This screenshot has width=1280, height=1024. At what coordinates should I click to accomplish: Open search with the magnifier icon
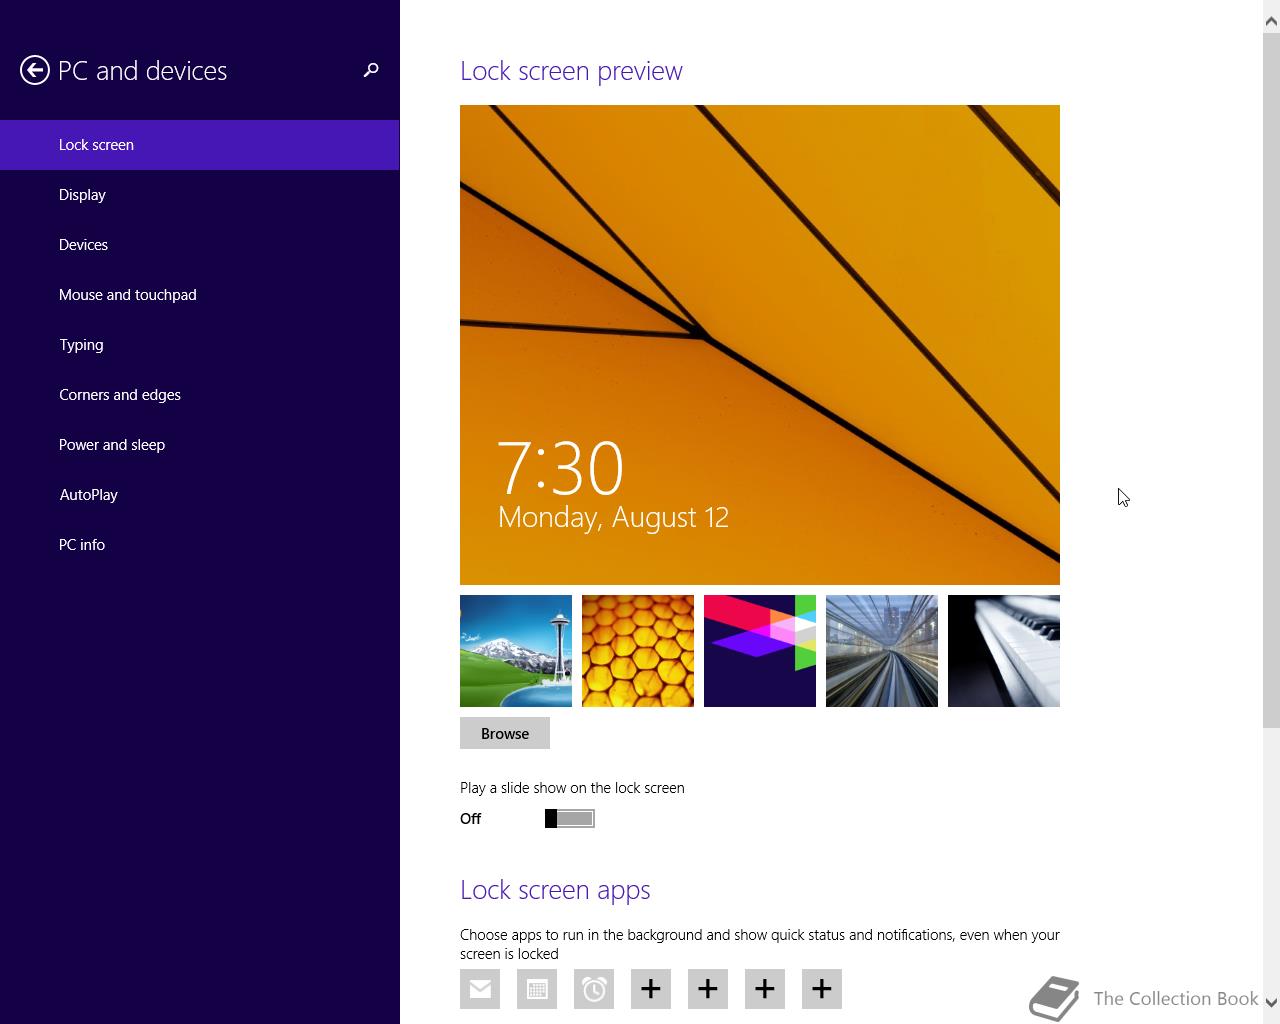[371, 70]
